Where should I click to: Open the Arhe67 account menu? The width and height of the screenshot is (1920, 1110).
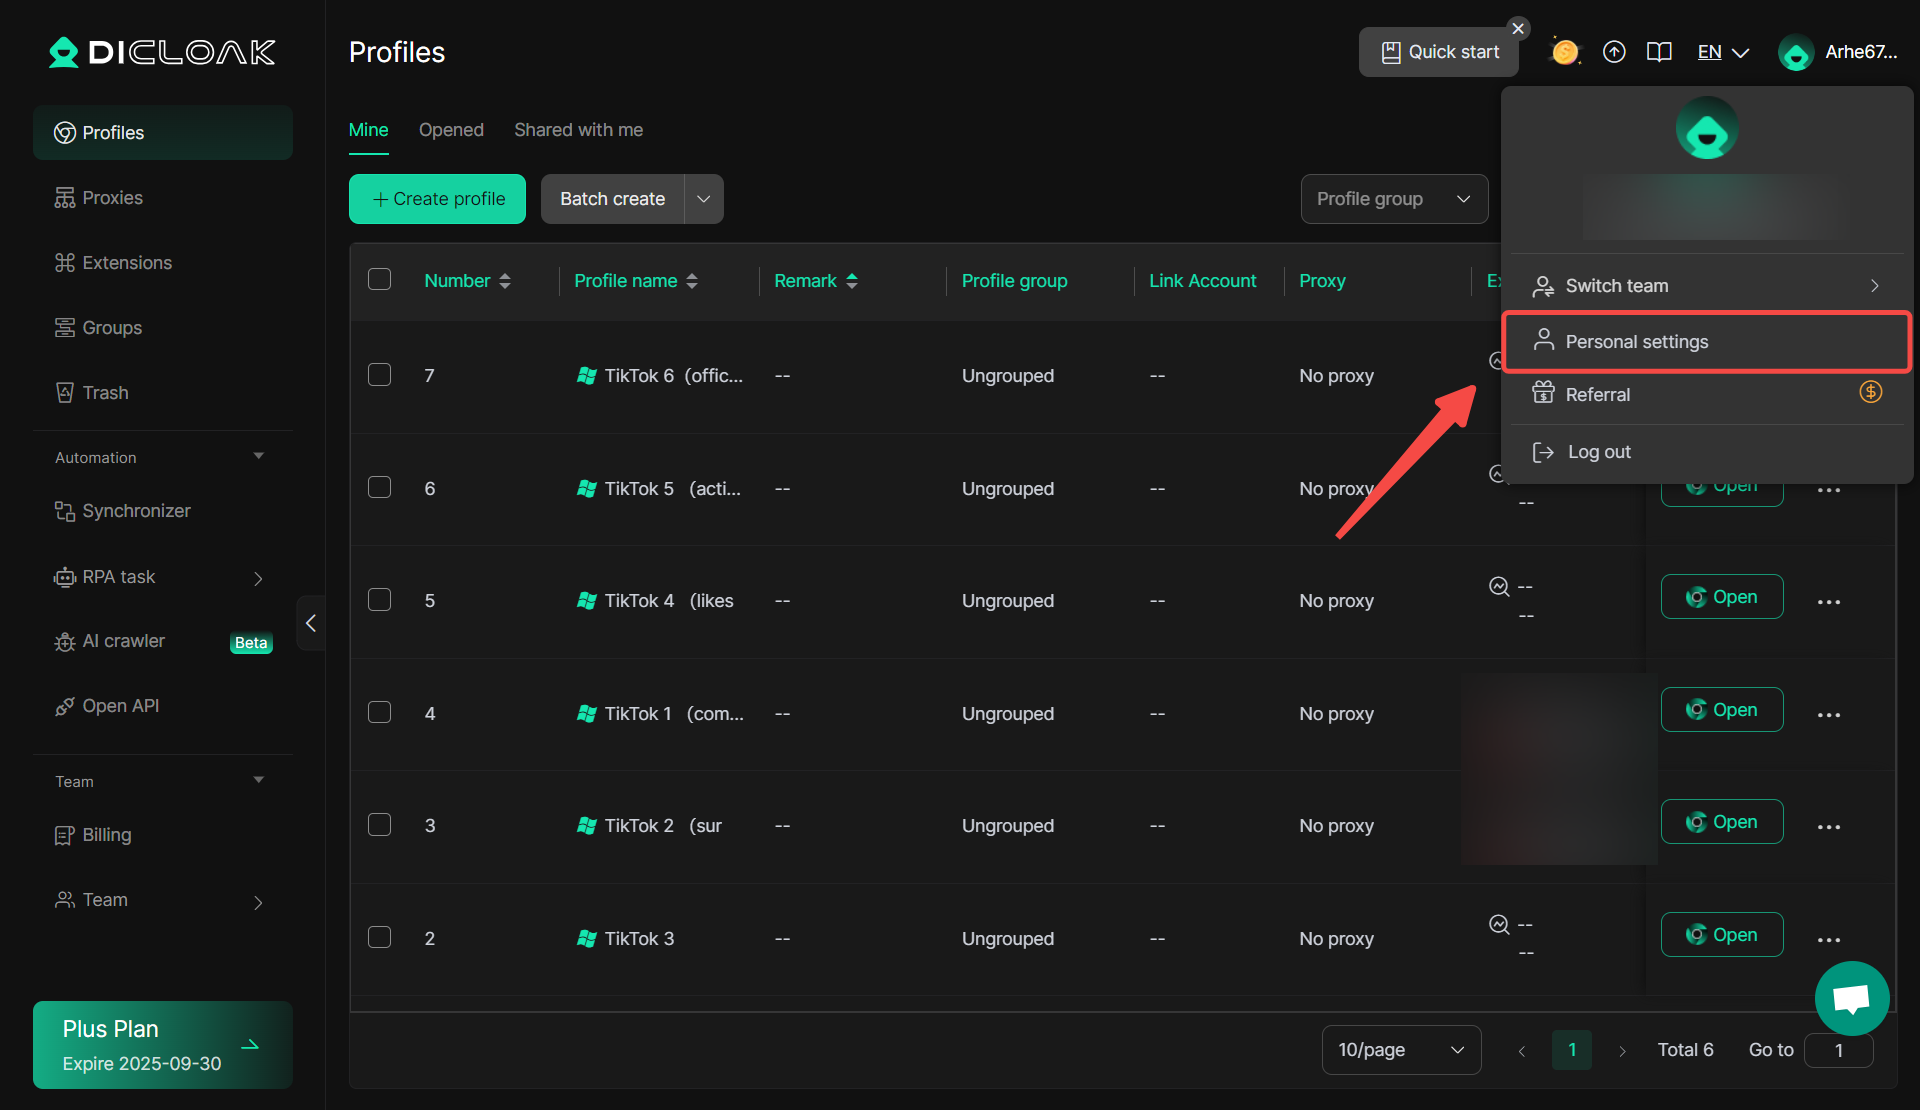1838,52
